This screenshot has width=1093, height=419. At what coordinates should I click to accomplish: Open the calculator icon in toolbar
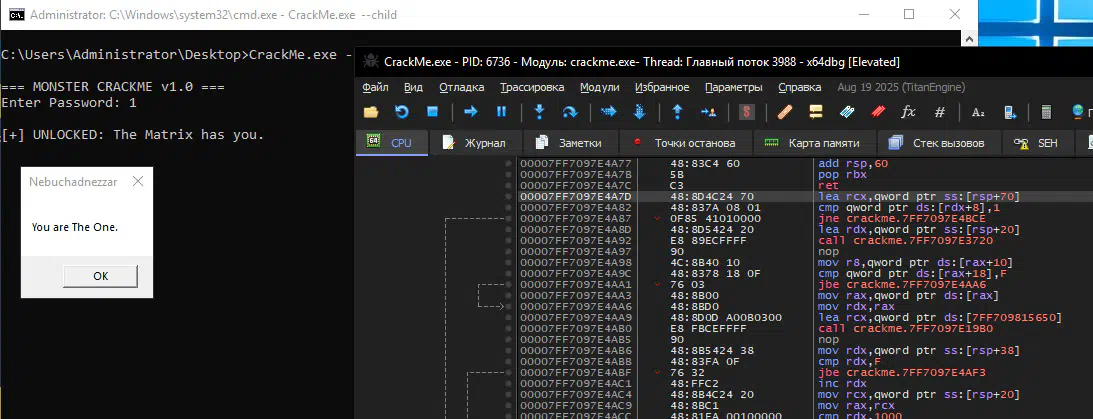(1046, 112)
